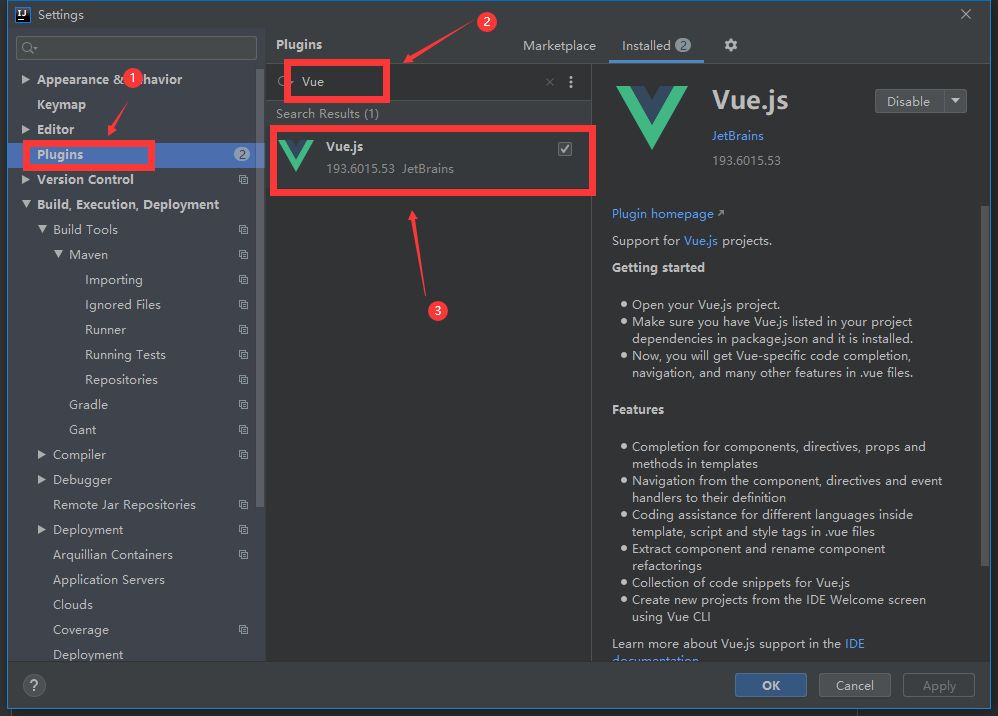998x716 pixels.
Task: Click the Importing project-level icon
Action: [243, 279]
